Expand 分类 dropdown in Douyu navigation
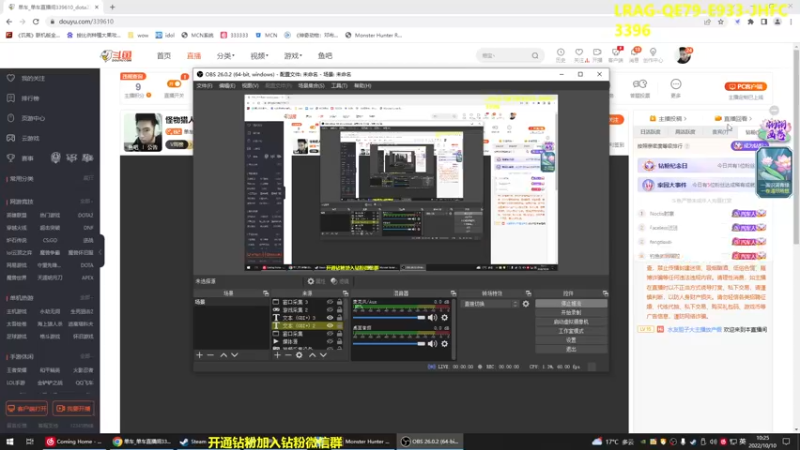 pos(226,56)
